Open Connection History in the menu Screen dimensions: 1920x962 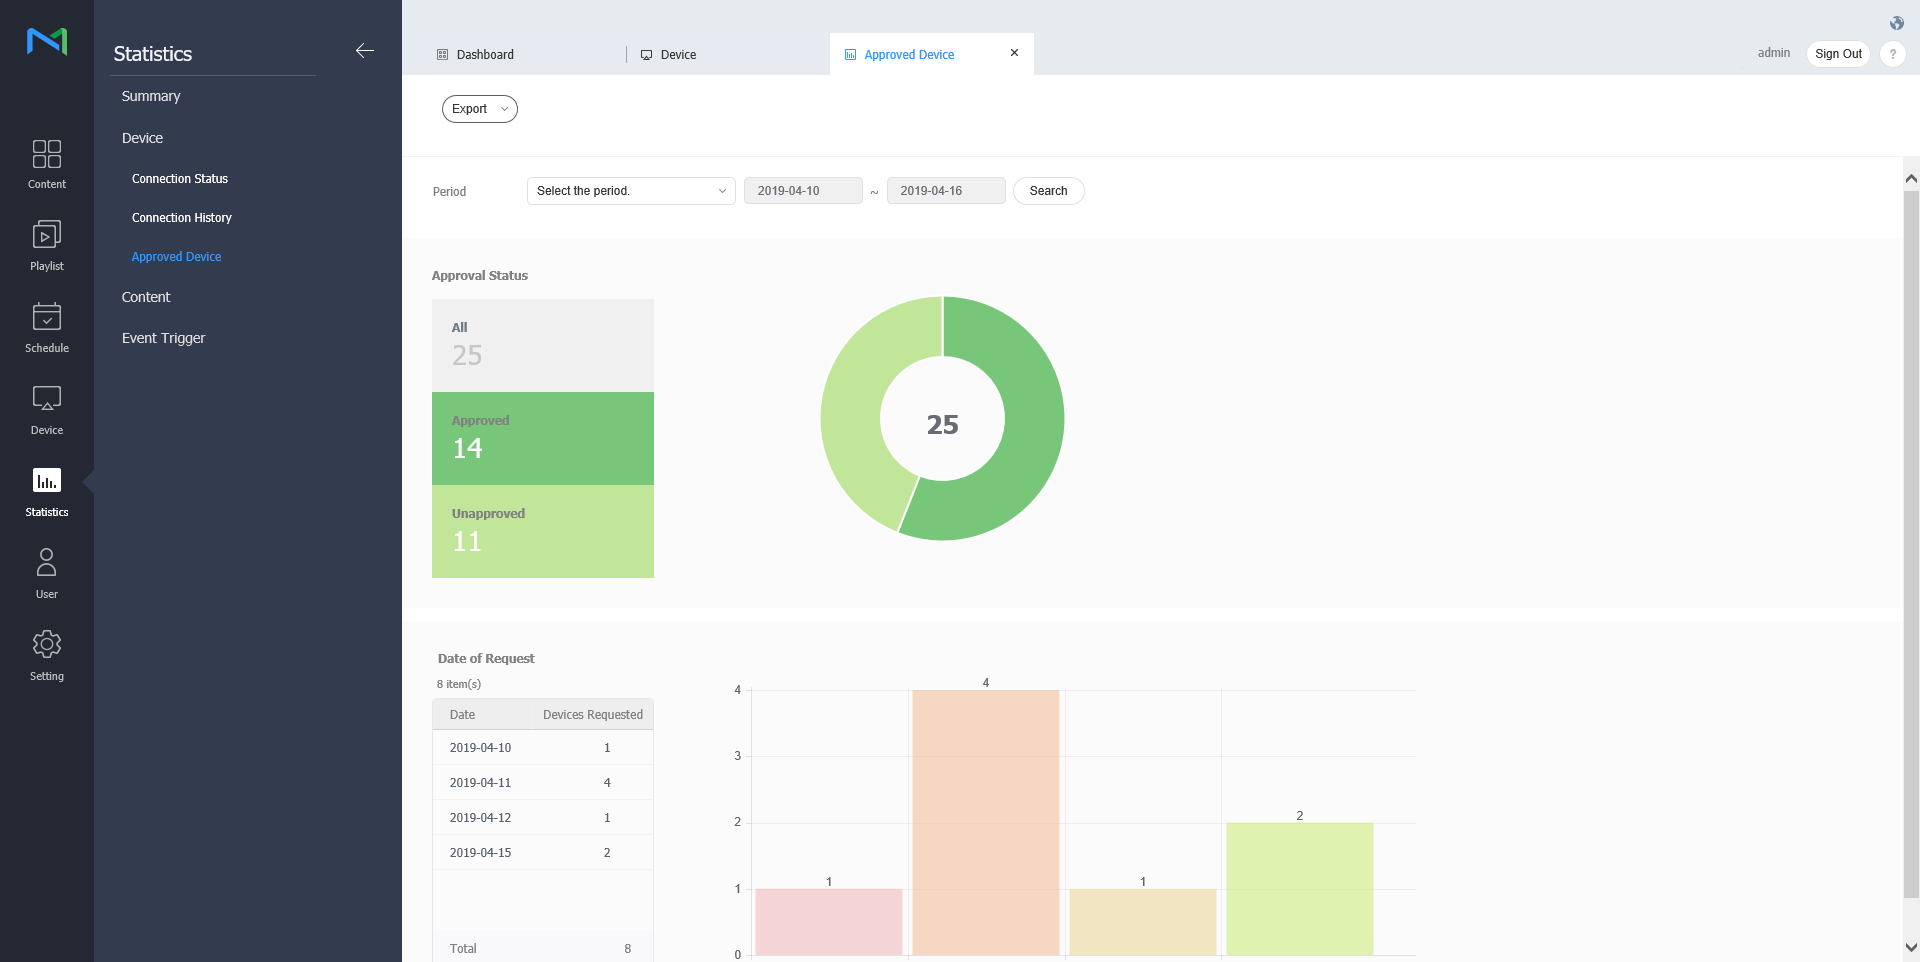(x=182, y=218)
